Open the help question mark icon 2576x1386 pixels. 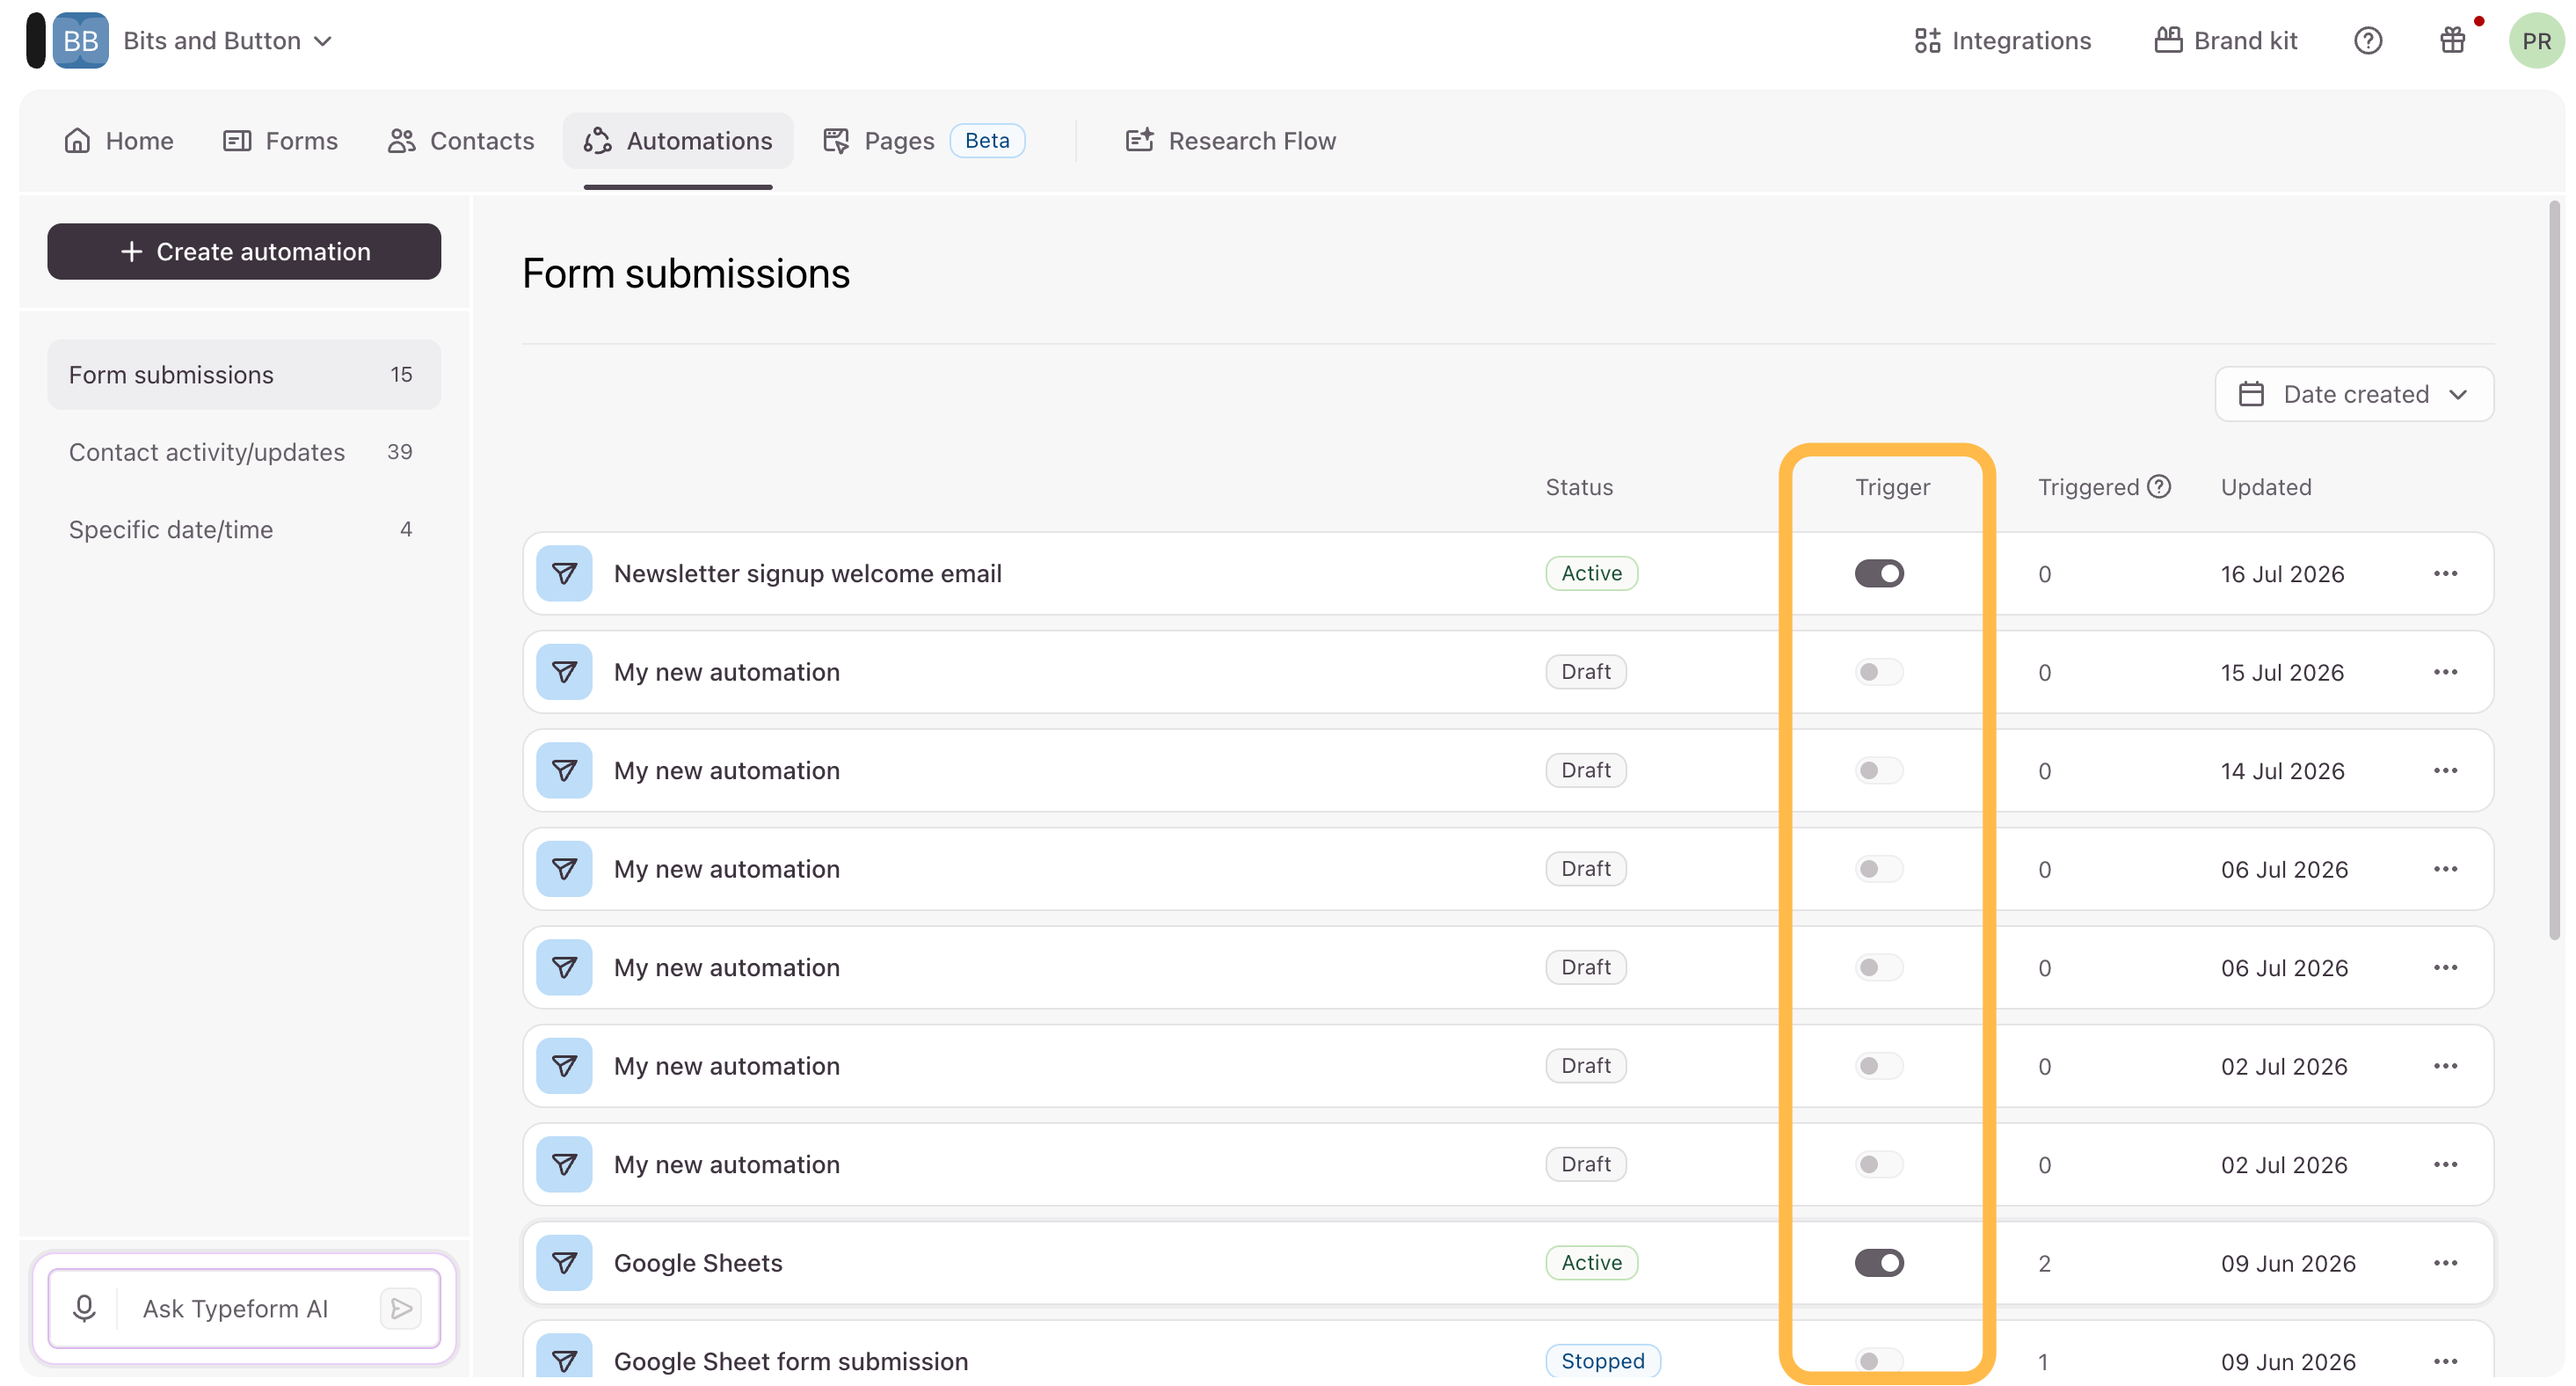click(2367, 41)
